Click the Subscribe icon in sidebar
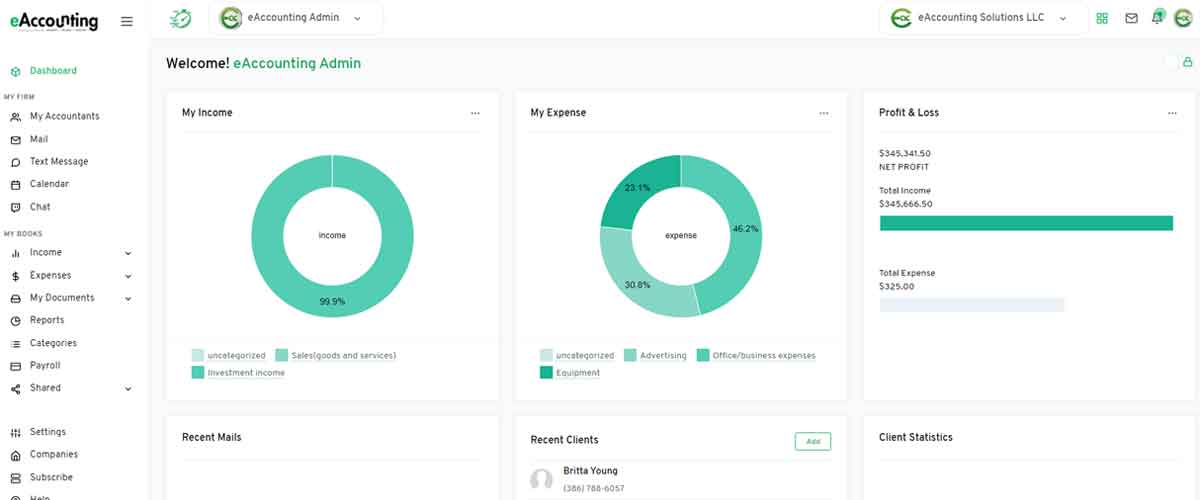This screenshot has height=500, width=1200. coord(15,478)
